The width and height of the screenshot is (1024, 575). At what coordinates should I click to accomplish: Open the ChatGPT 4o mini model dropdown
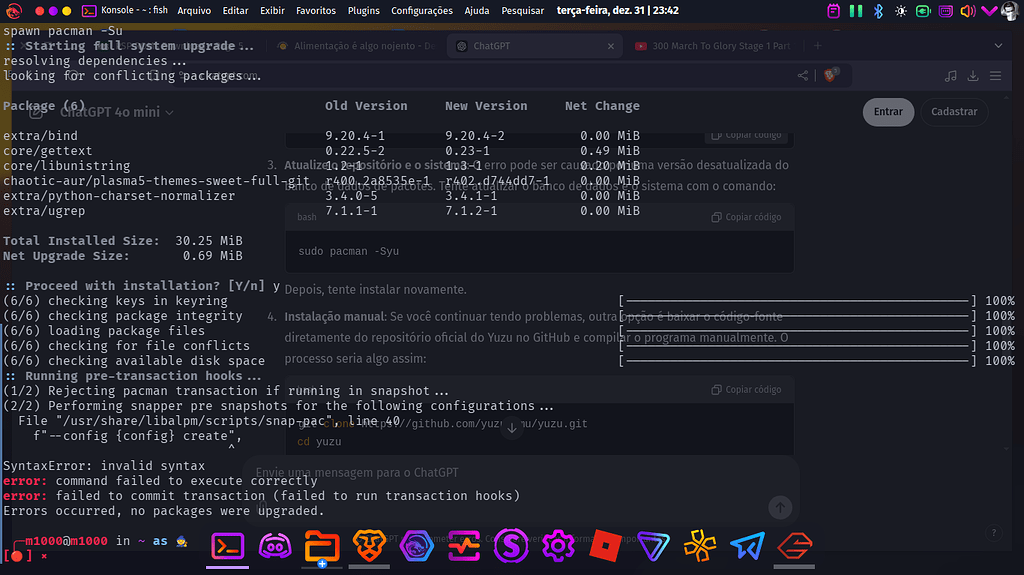[117, 112]
